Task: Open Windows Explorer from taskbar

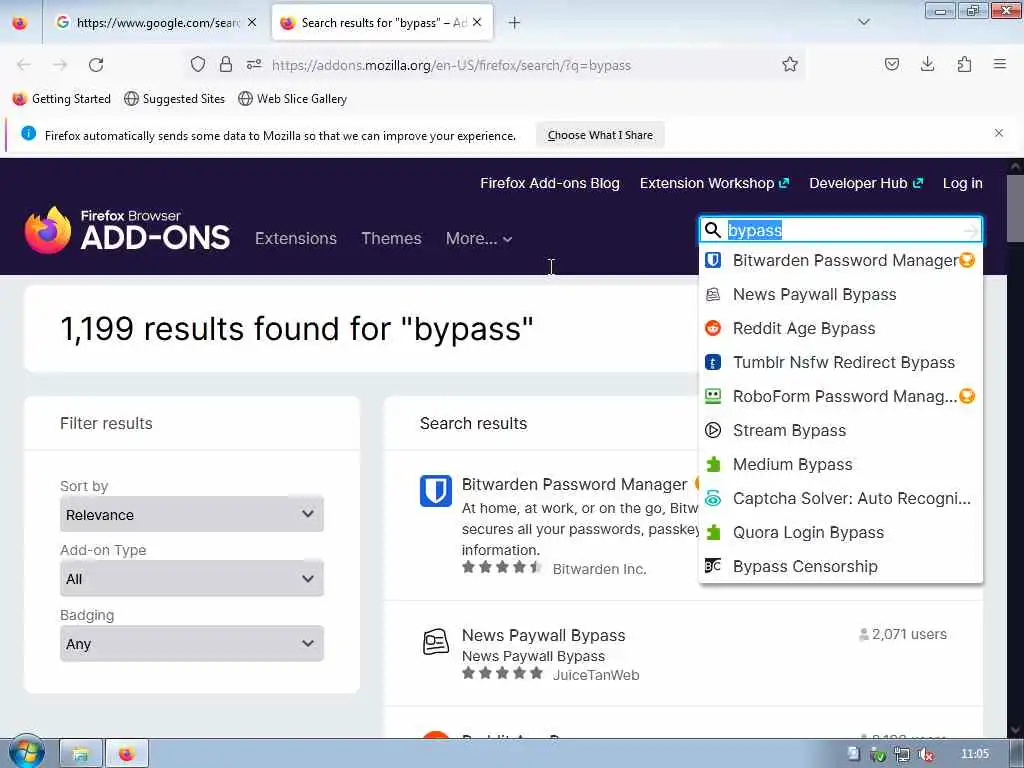Action: pyautogui.click(x=81, y=754)
